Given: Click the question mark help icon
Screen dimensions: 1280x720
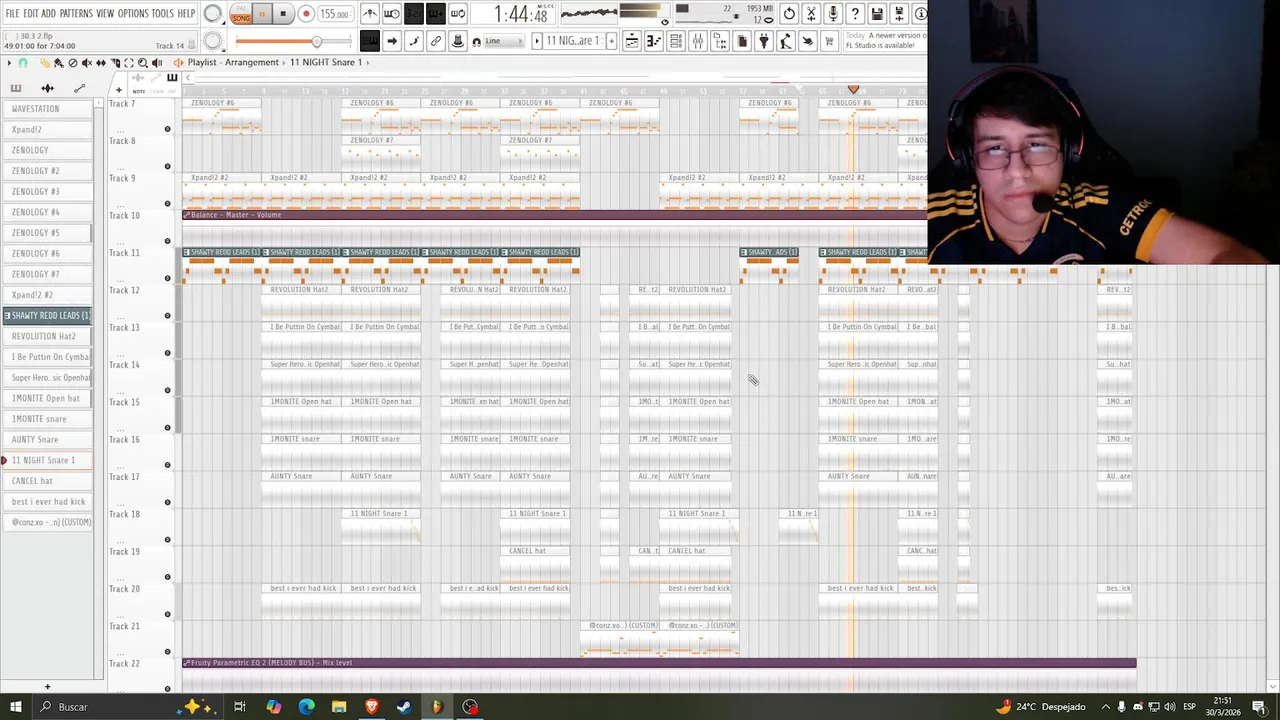Looking at the screenshot, I should tap(854, 14).
